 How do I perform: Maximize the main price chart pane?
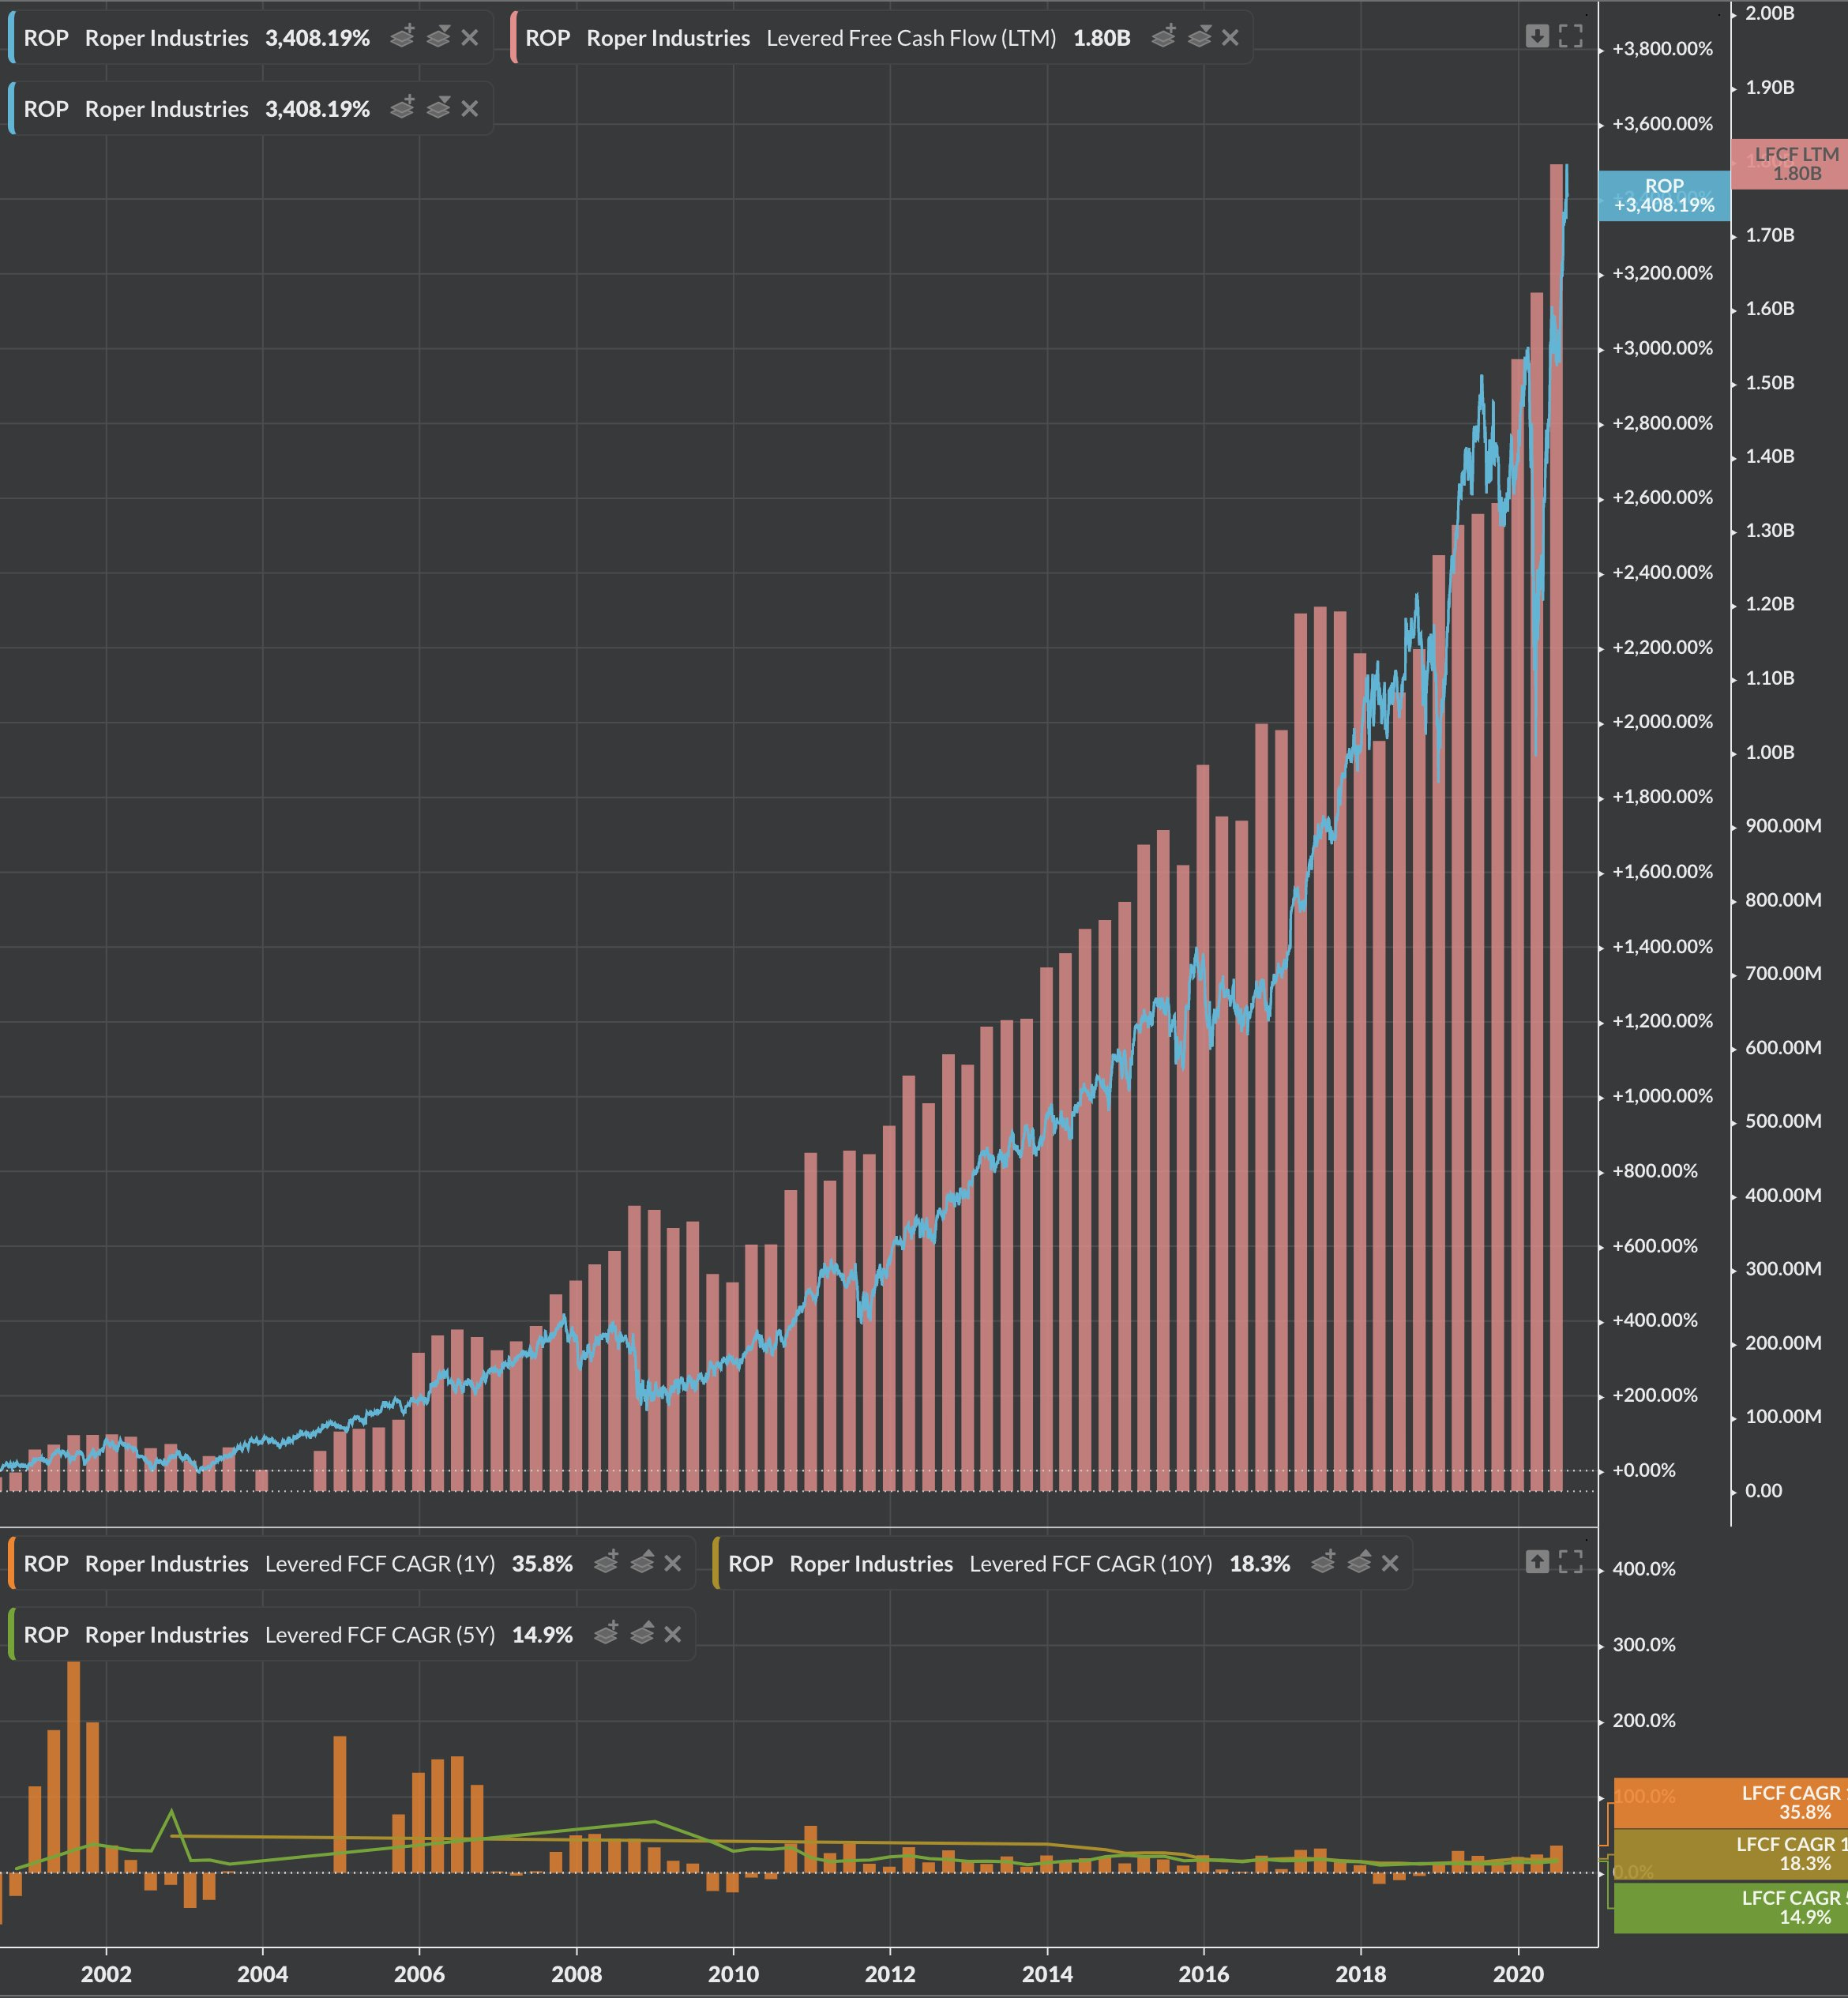(1571, 36)
